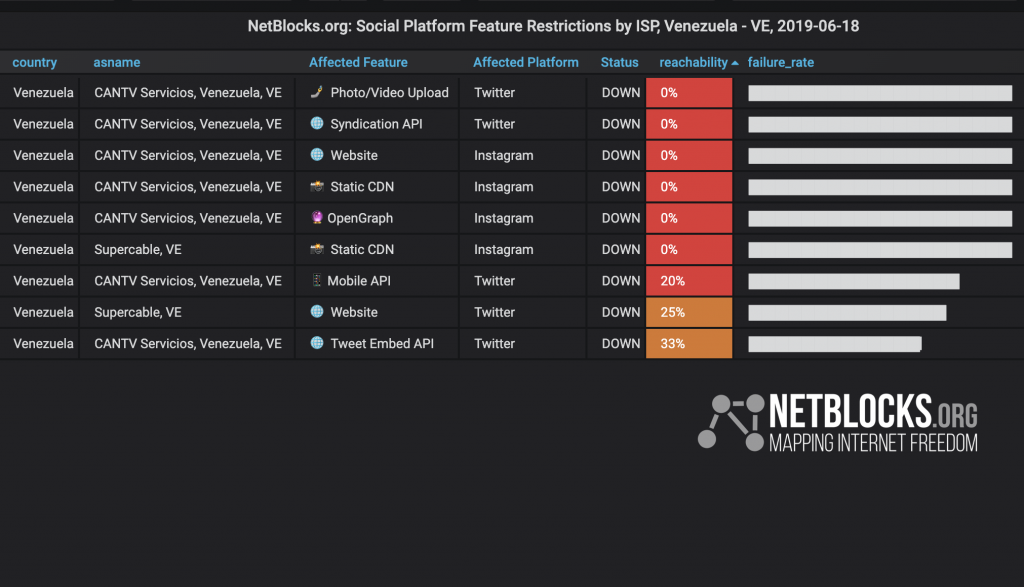Image resolution: width=1024 pixels, height=587 pixels.
Task: Sort by the country column header
Action: point(35,62)
